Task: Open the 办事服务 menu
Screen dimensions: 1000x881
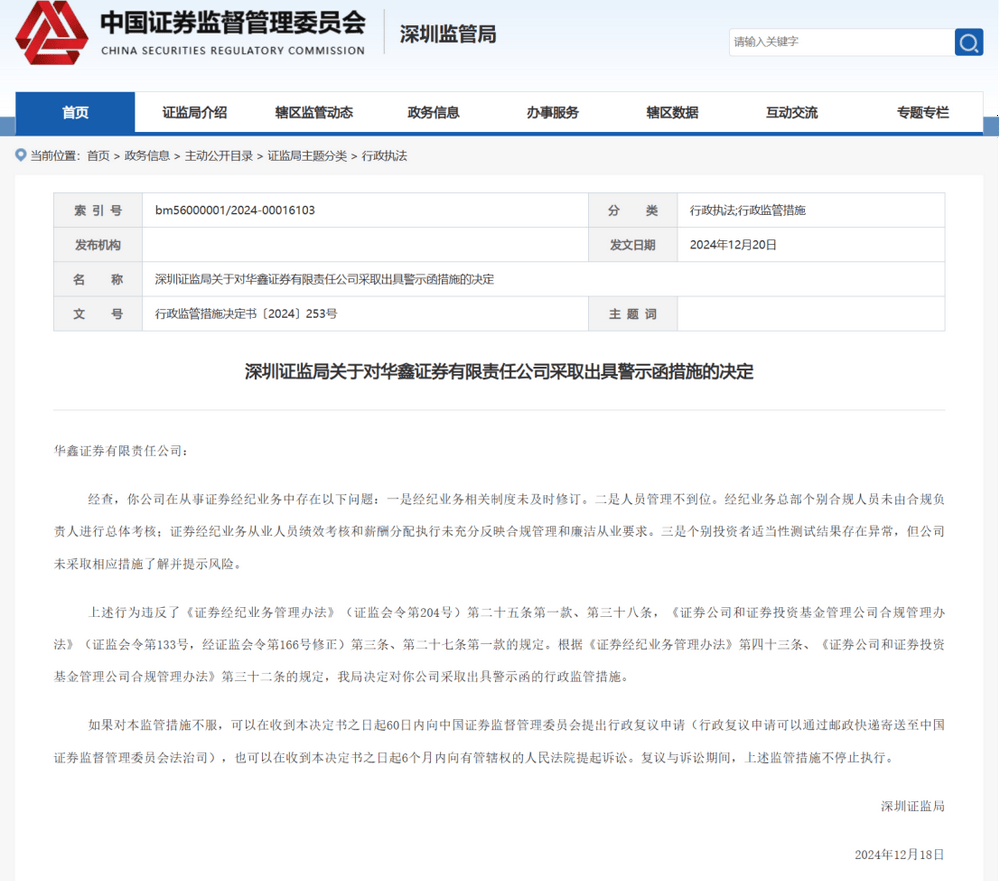Action: (x=552, y=113)
